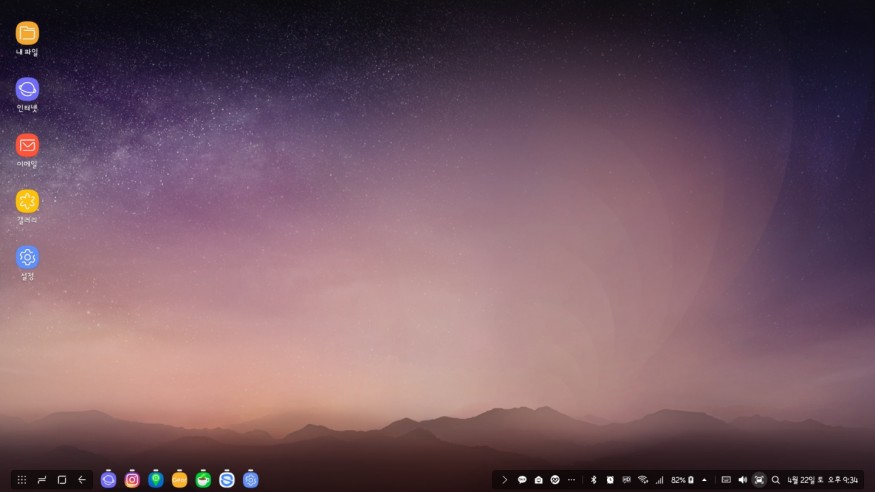This screenshot has height=492, width=875.
Task: Toggle Wi-Fi icon in status tray
Action: (x=643, y=480)
